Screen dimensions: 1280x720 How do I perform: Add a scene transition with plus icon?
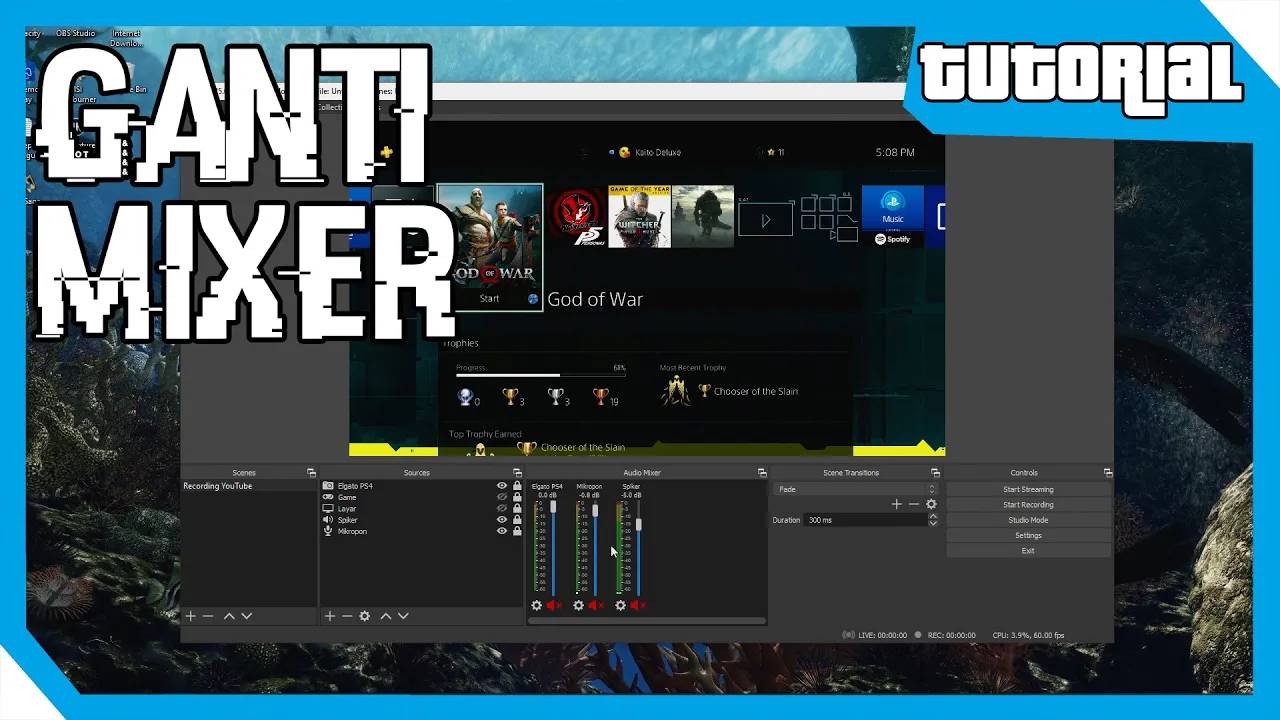coord(897,505)
